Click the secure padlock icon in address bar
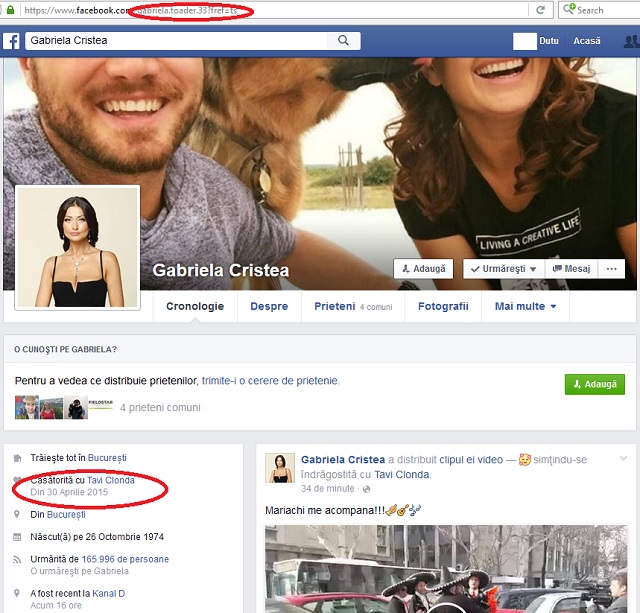Screen dimensions: 640x613 tap(8, 10)
